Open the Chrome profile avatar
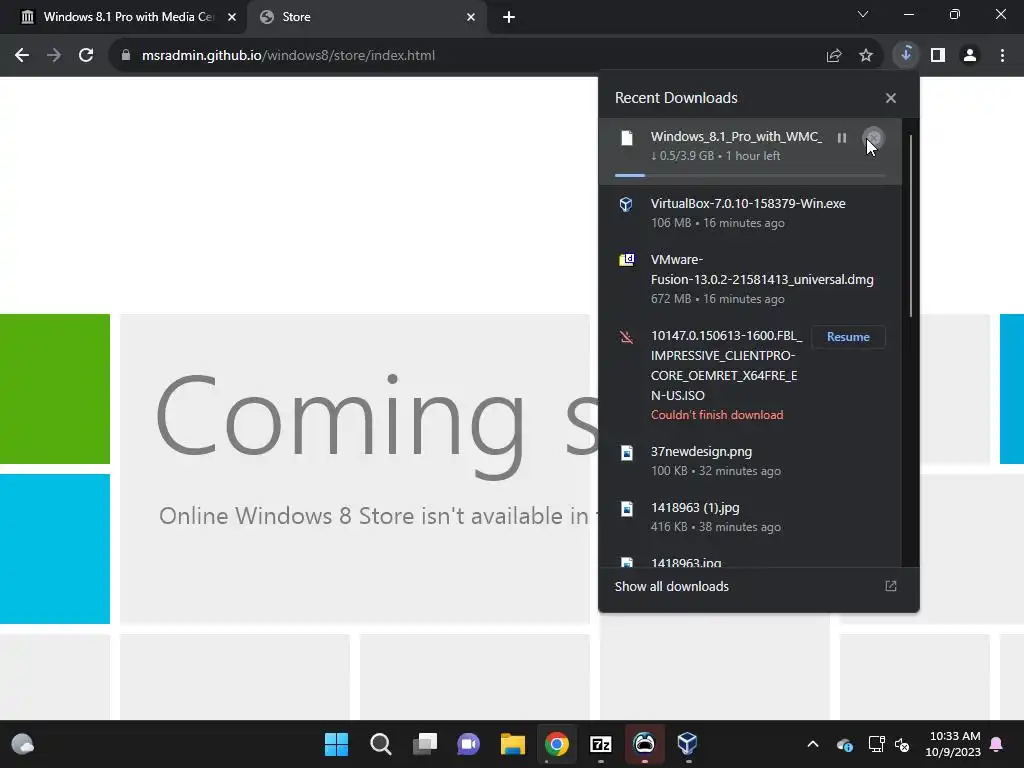Image resolution: width=1024 pixels, height=768 pixels. point(970,56)
